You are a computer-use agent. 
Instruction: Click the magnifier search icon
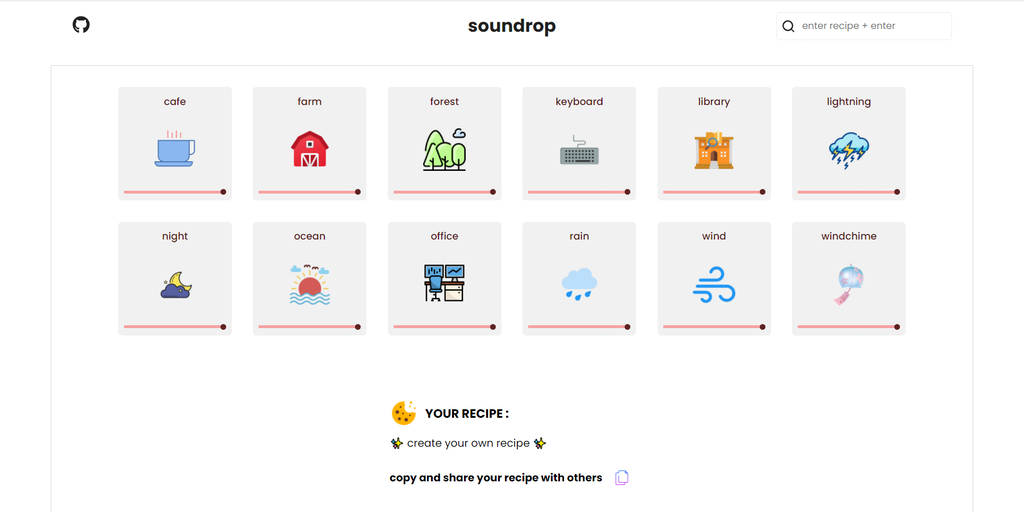click(788, 26)
